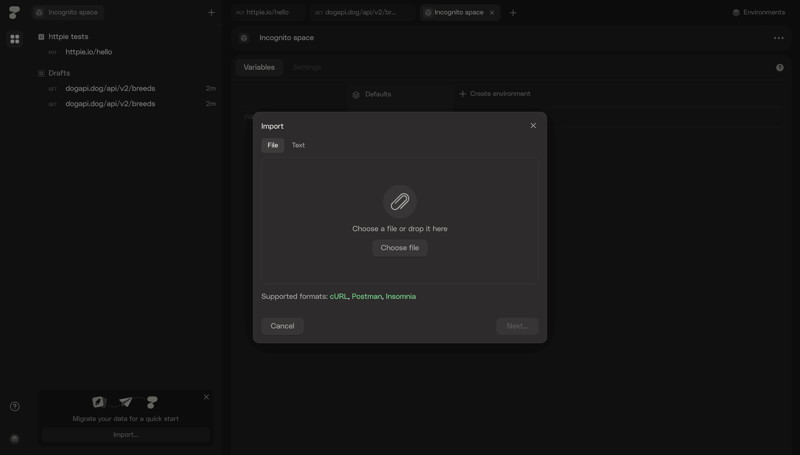Cancel the Import dialog

[x=282, y=326]
